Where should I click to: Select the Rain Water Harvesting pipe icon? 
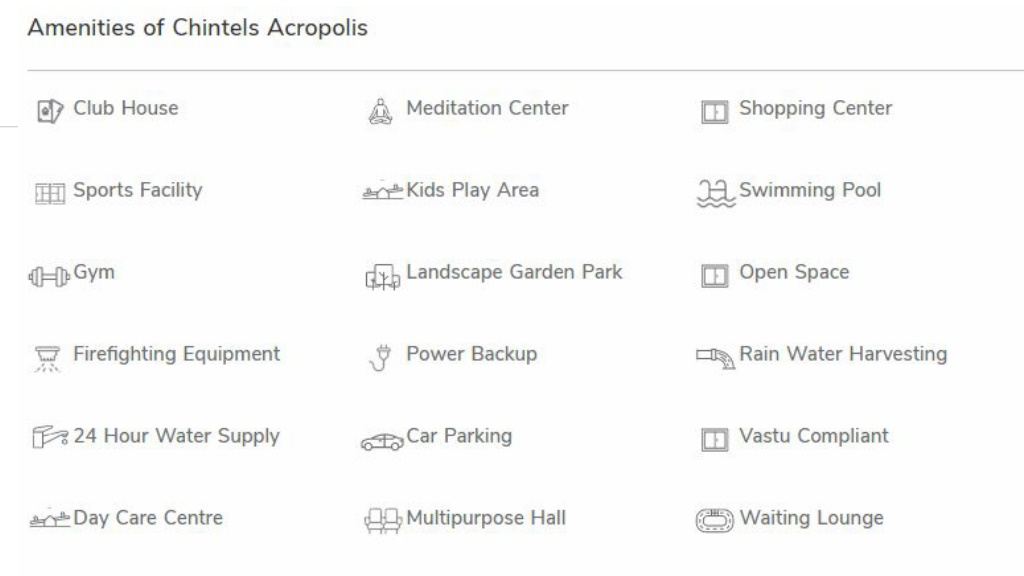click(x=716, y=358)
